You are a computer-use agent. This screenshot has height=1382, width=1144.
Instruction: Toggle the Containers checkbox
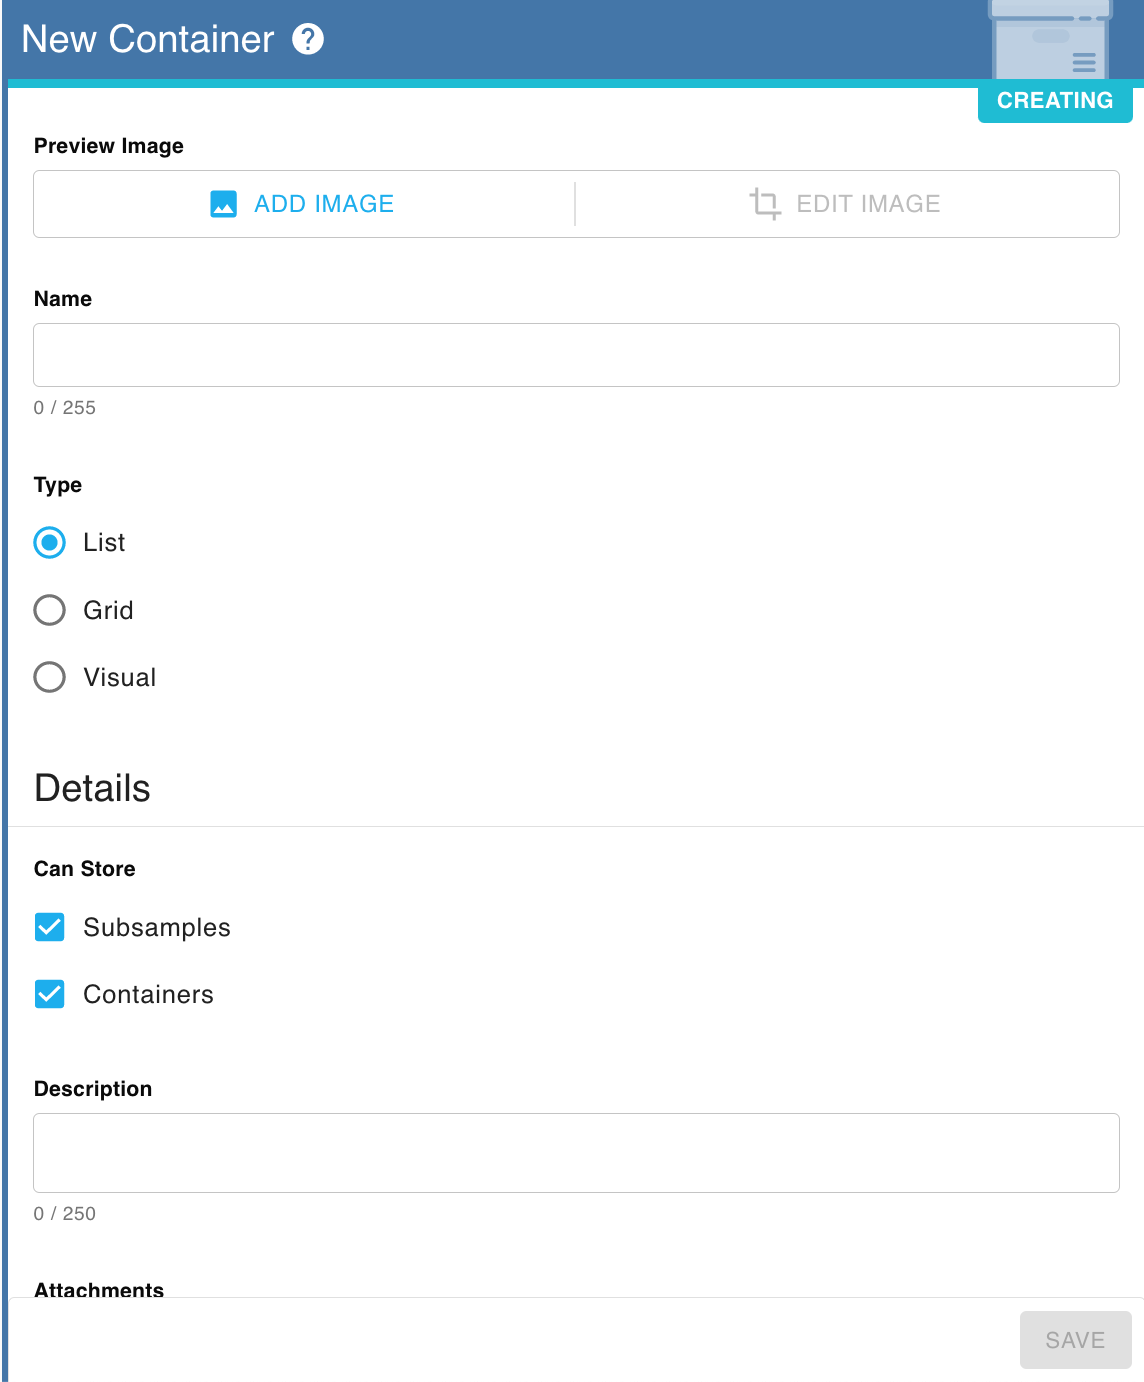pos(50,994)
